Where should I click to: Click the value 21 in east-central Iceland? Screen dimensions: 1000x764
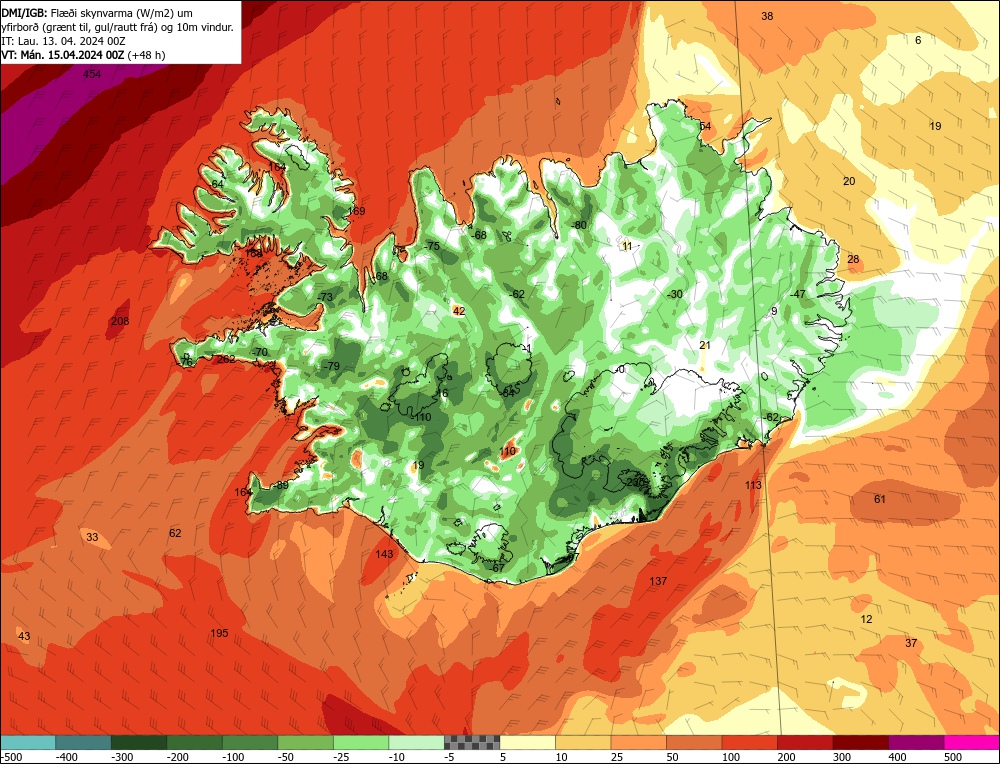(x=705, y=345)
